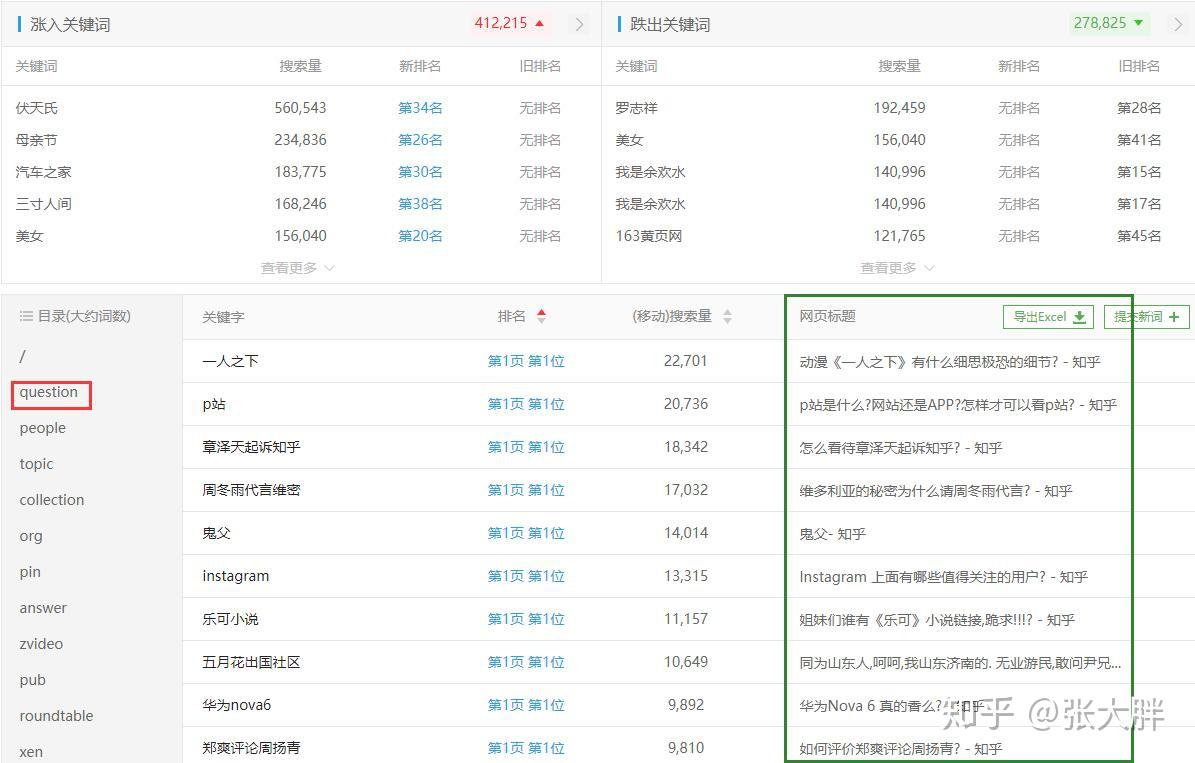
Task: Open next arrow beside 278,825 falling keywords
Action: (1178, 24)
